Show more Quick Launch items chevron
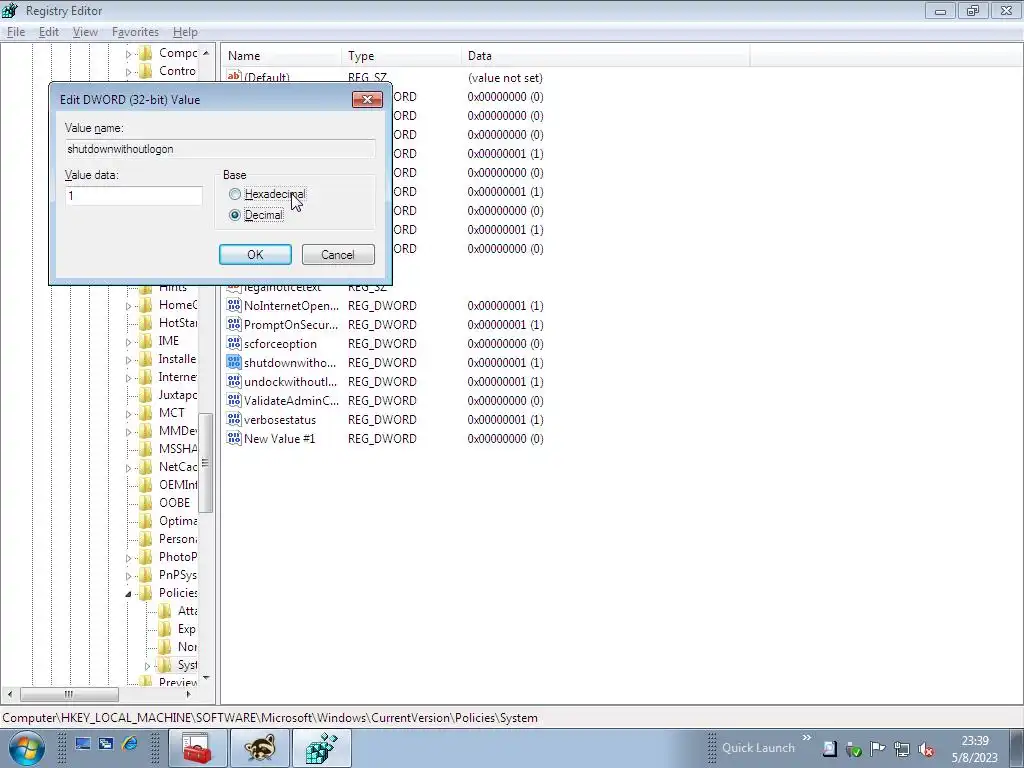The image size is (1024, 768). 807,738
